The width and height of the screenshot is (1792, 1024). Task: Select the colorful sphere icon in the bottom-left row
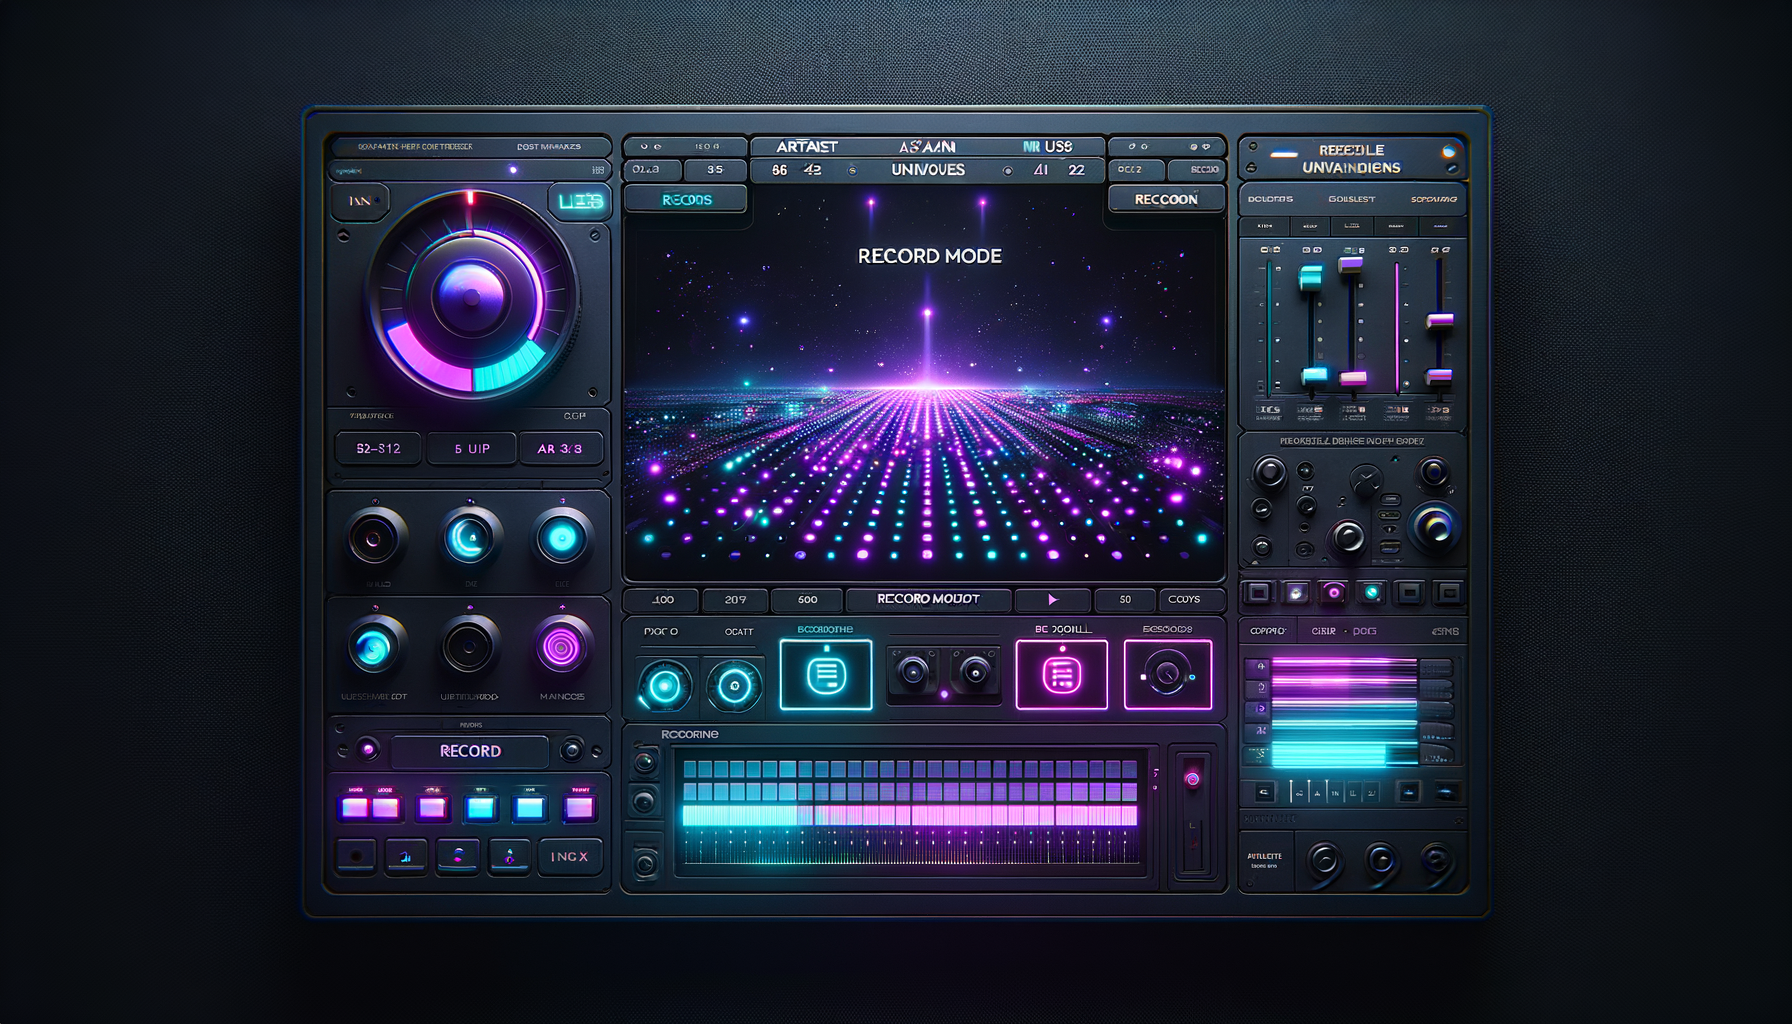click(458, 857)
